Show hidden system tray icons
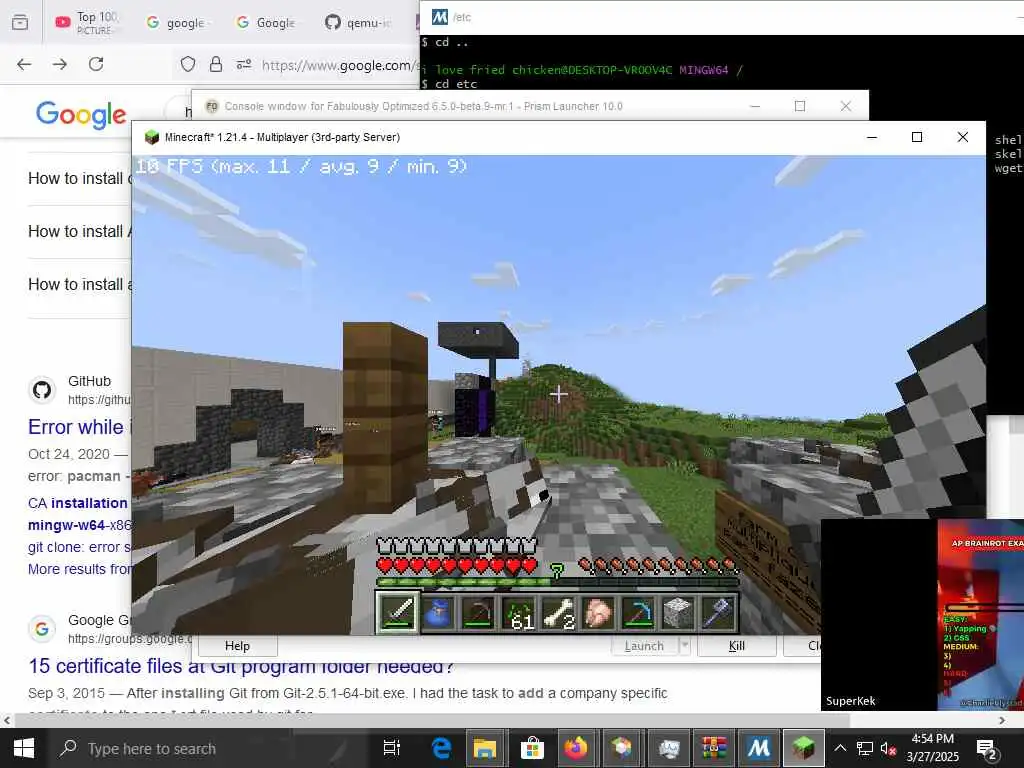Image resolution: width=1024 pixels, height=768 pixels. coord(840,748)
